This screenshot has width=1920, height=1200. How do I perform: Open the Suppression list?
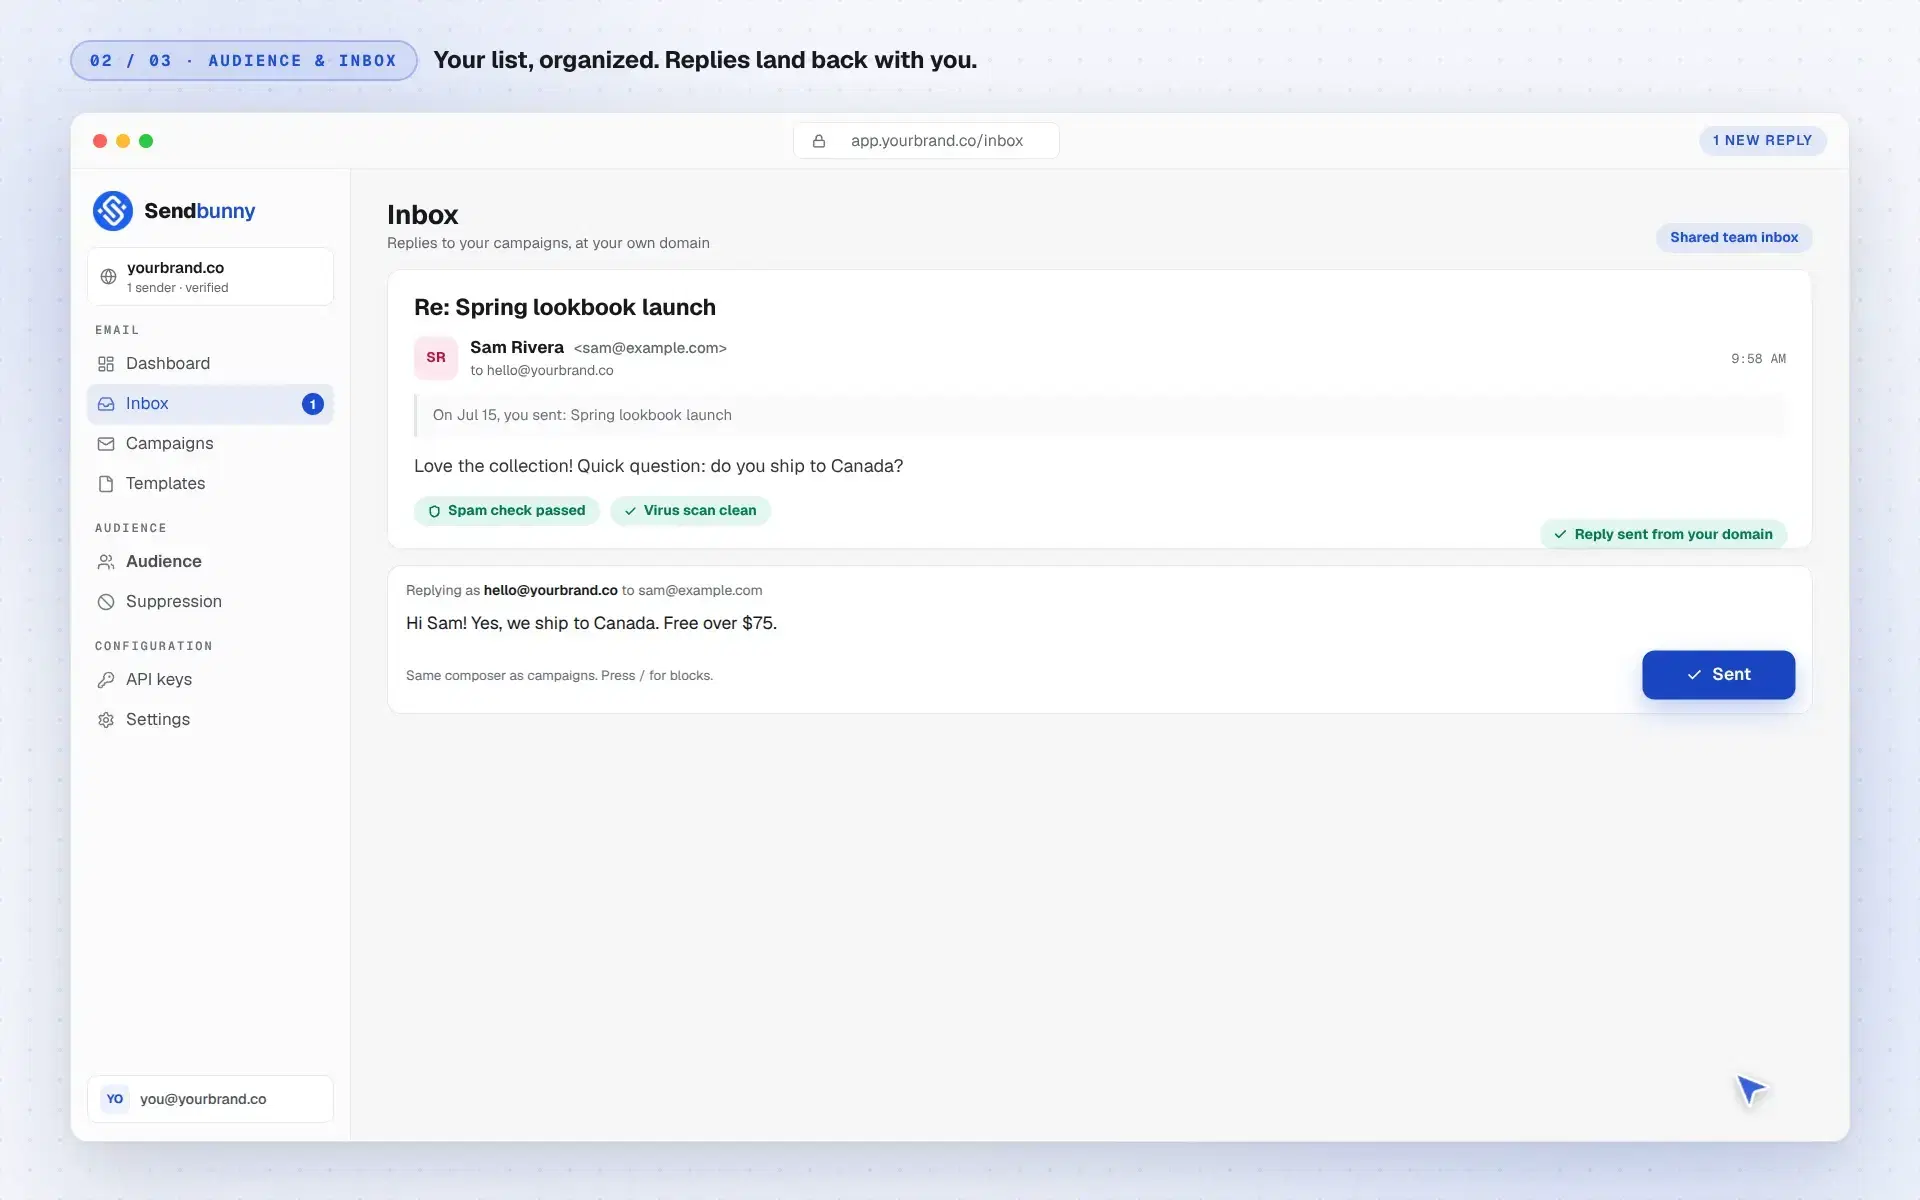click(210, 602)
